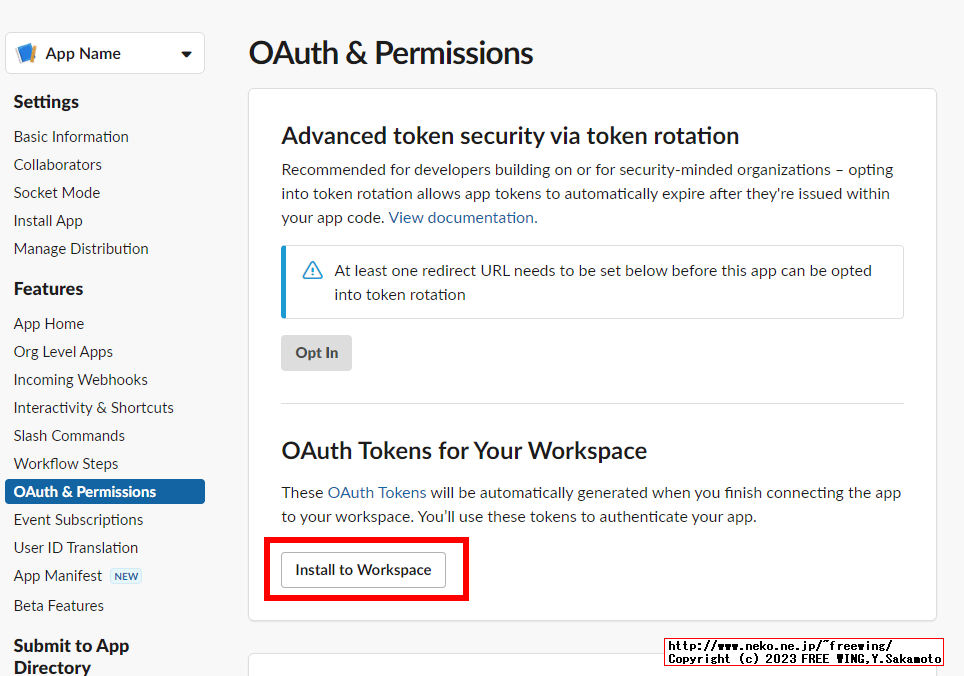
Task: Select Manage Distribution
Action: click(80, 248)
